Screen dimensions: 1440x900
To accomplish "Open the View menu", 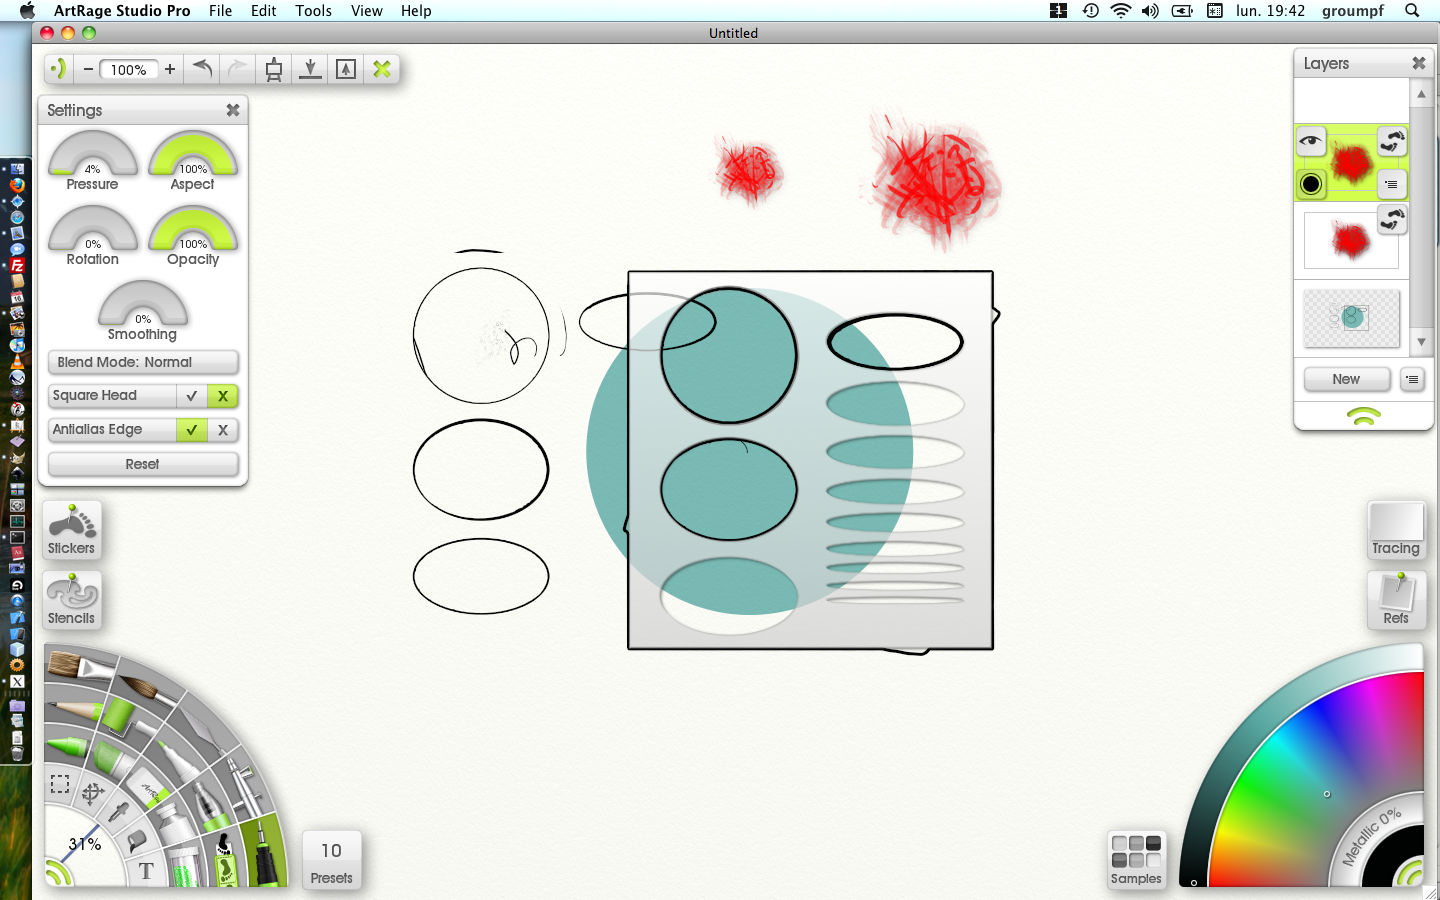I will (367, 11).
